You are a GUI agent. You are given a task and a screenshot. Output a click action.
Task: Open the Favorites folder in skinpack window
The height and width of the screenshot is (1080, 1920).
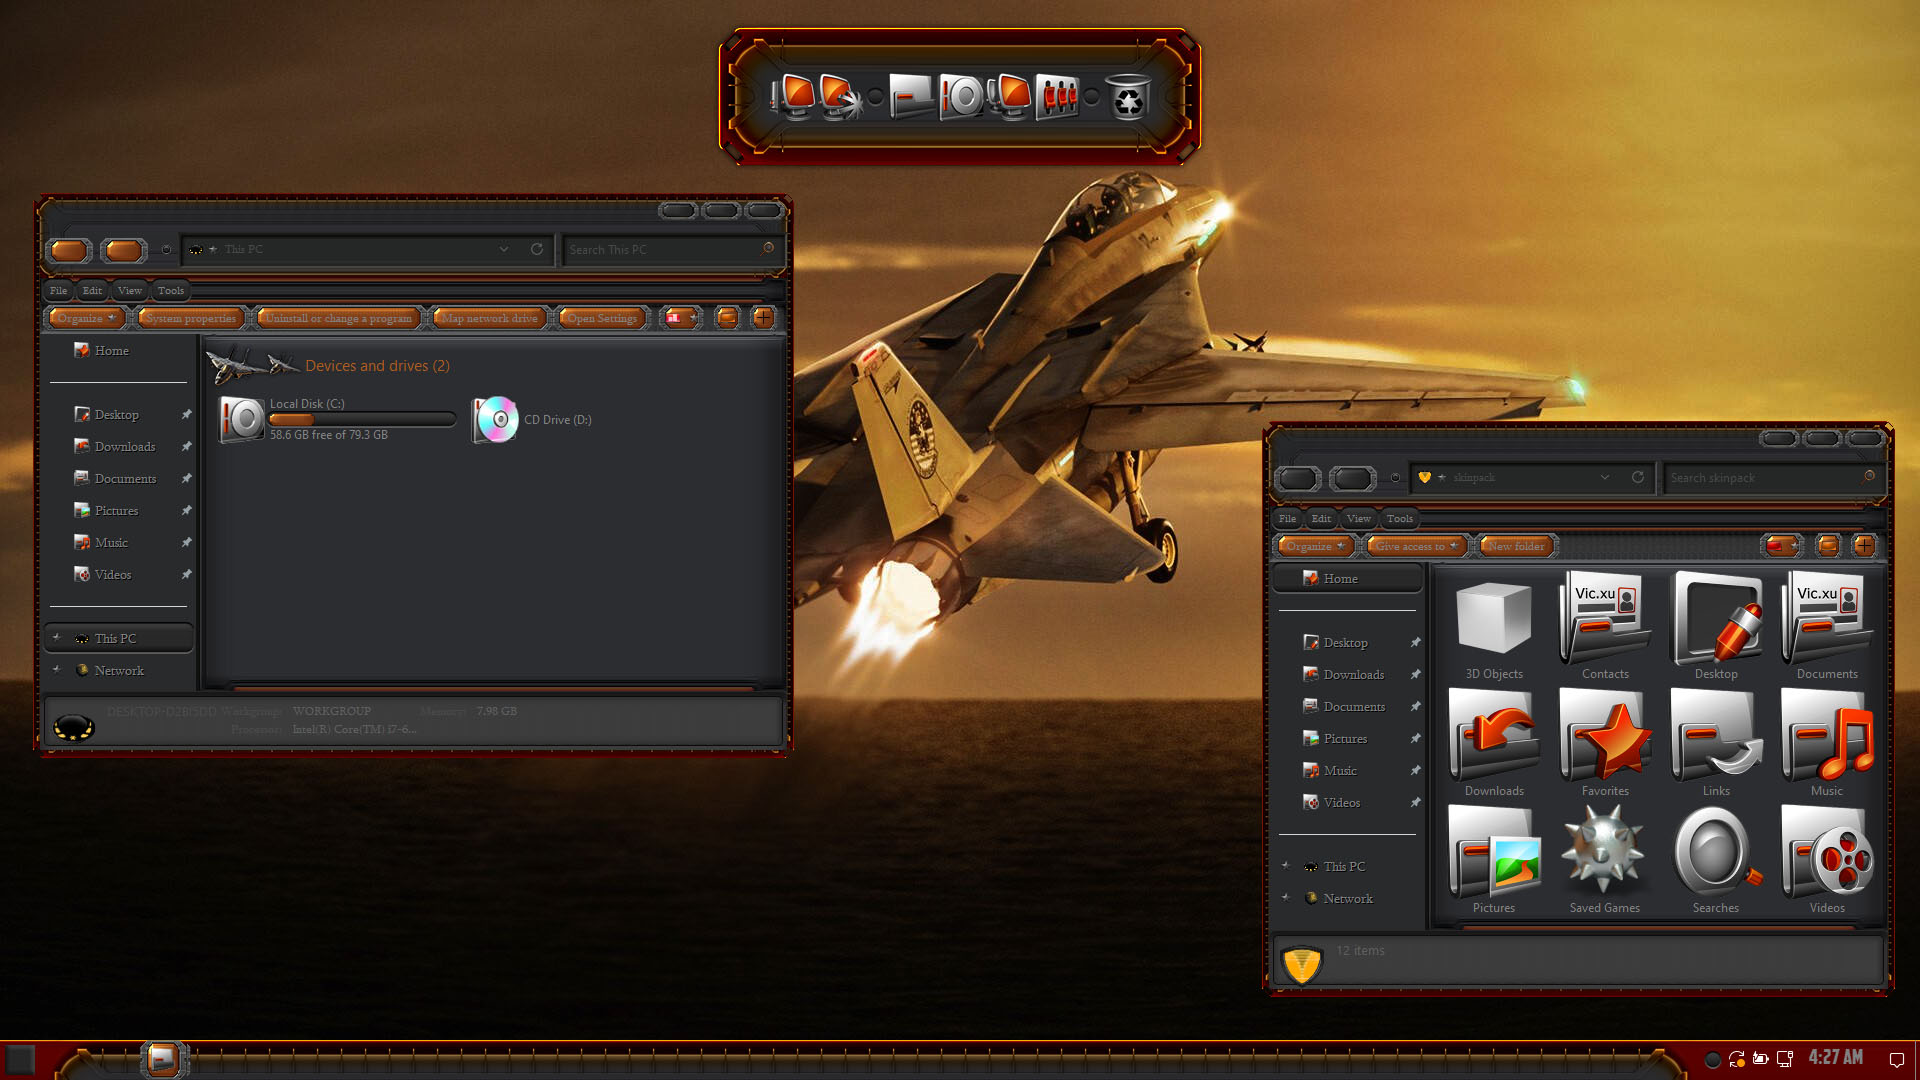[x=1604, y=740]
